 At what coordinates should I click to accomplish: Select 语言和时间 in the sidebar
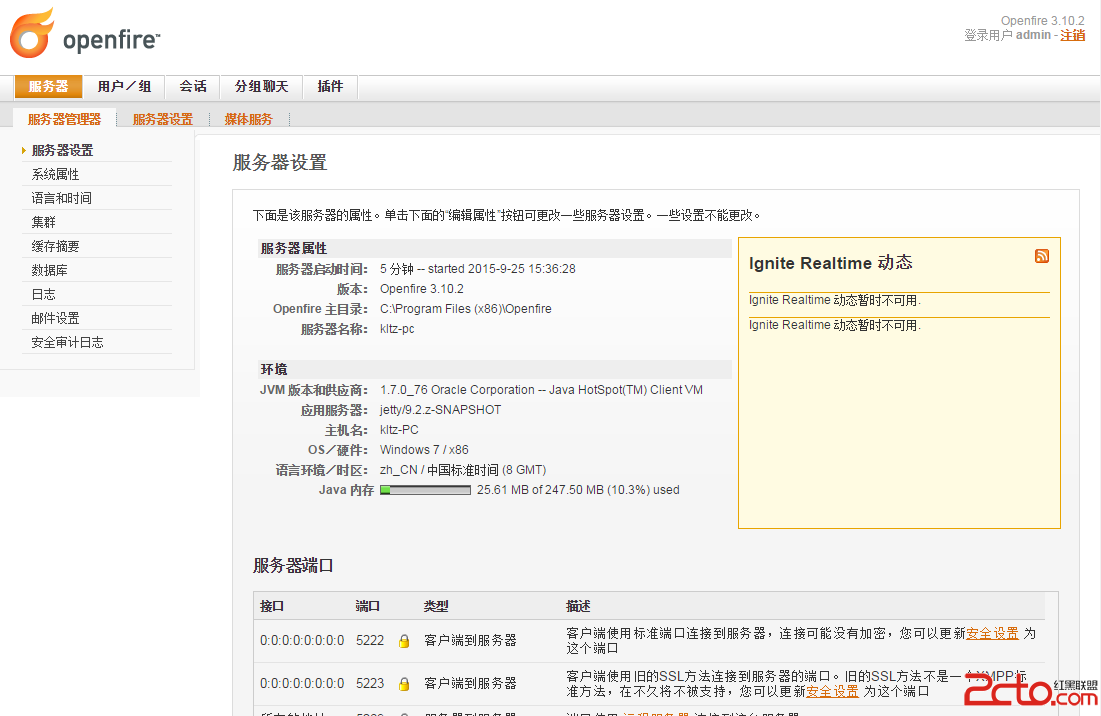[61, 198]
